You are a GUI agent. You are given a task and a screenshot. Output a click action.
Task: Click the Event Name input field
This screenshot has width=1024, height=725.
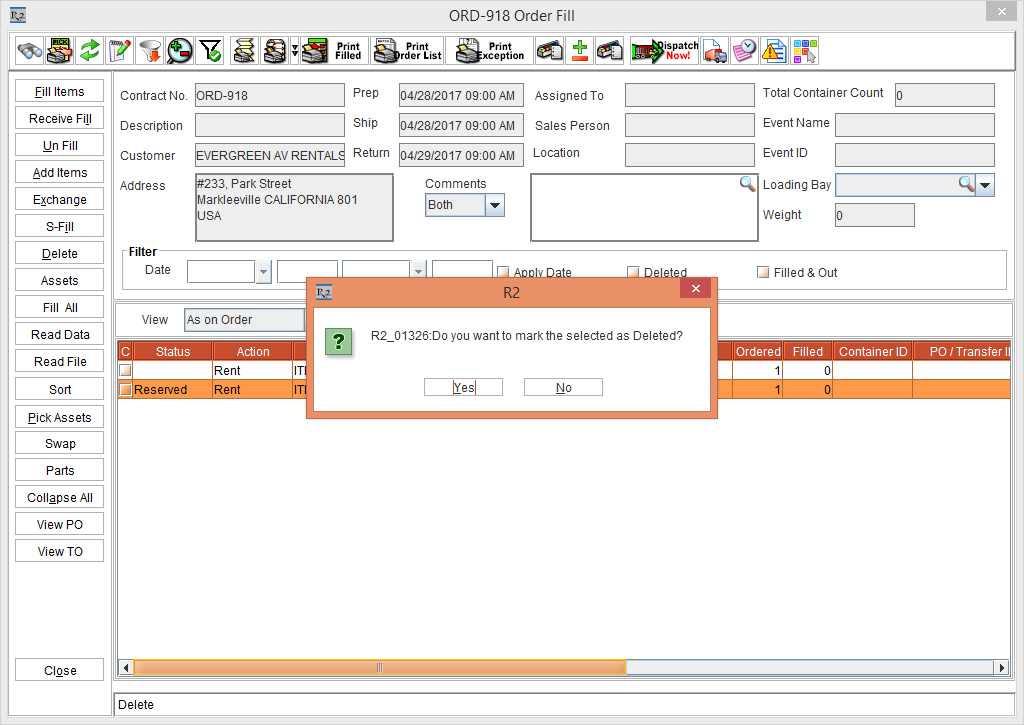click(x=914, y=125)
